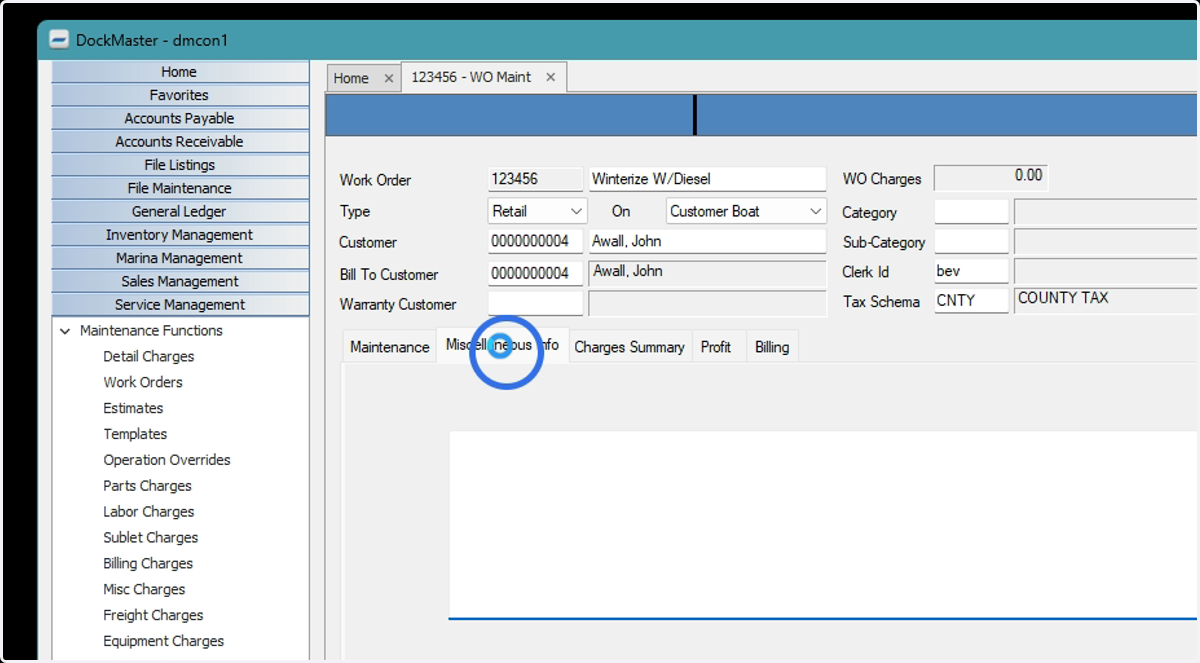Viewport: 1200px width, 663px height.
Task: Select Equipment Charges in the tree
Action: point(164,642)
